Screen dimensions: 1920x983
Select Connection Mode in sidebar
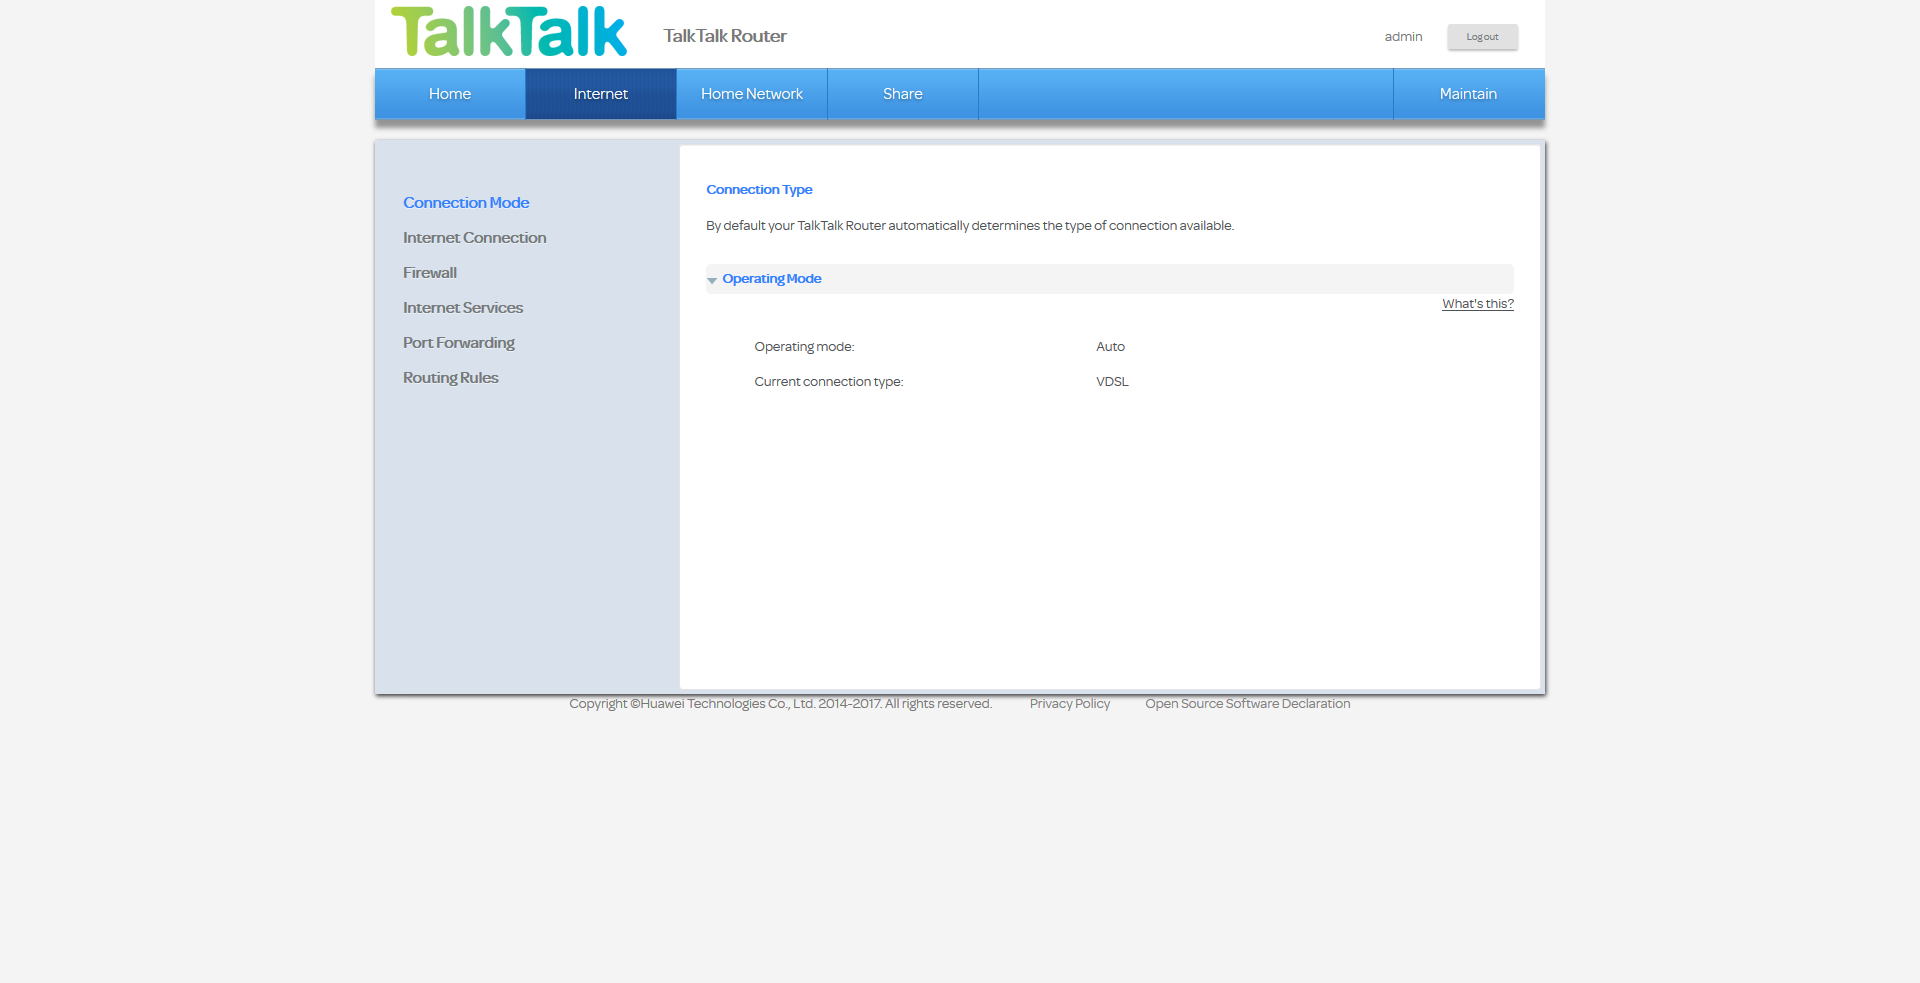tap(466, 203)
